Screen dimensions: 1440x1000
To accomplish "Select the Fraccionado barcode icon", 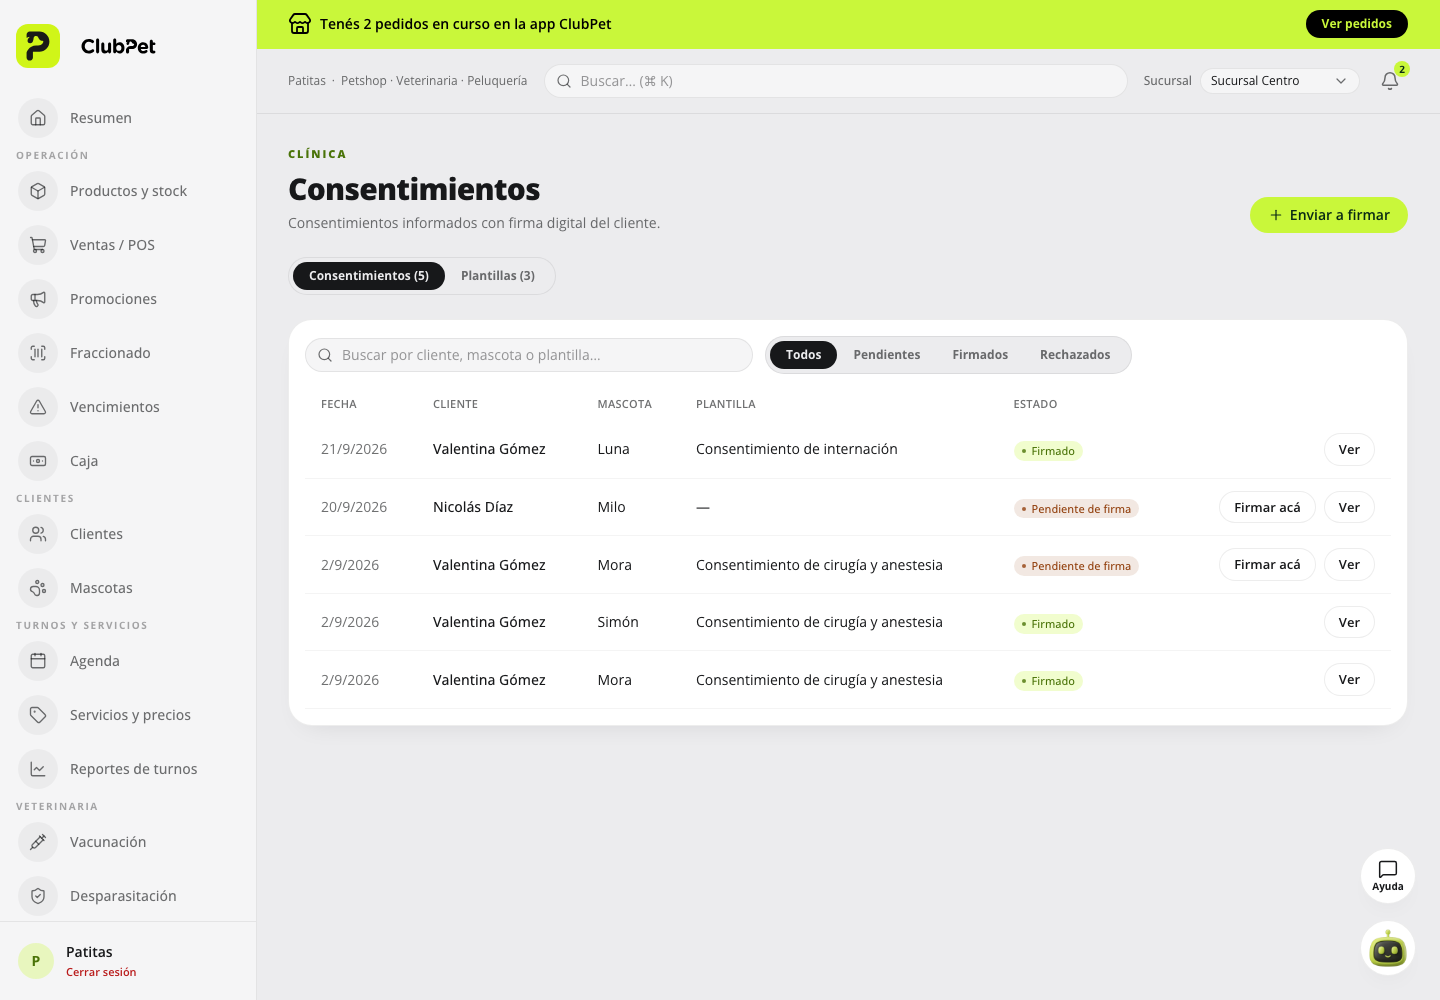I will click(x=38, y=353).
